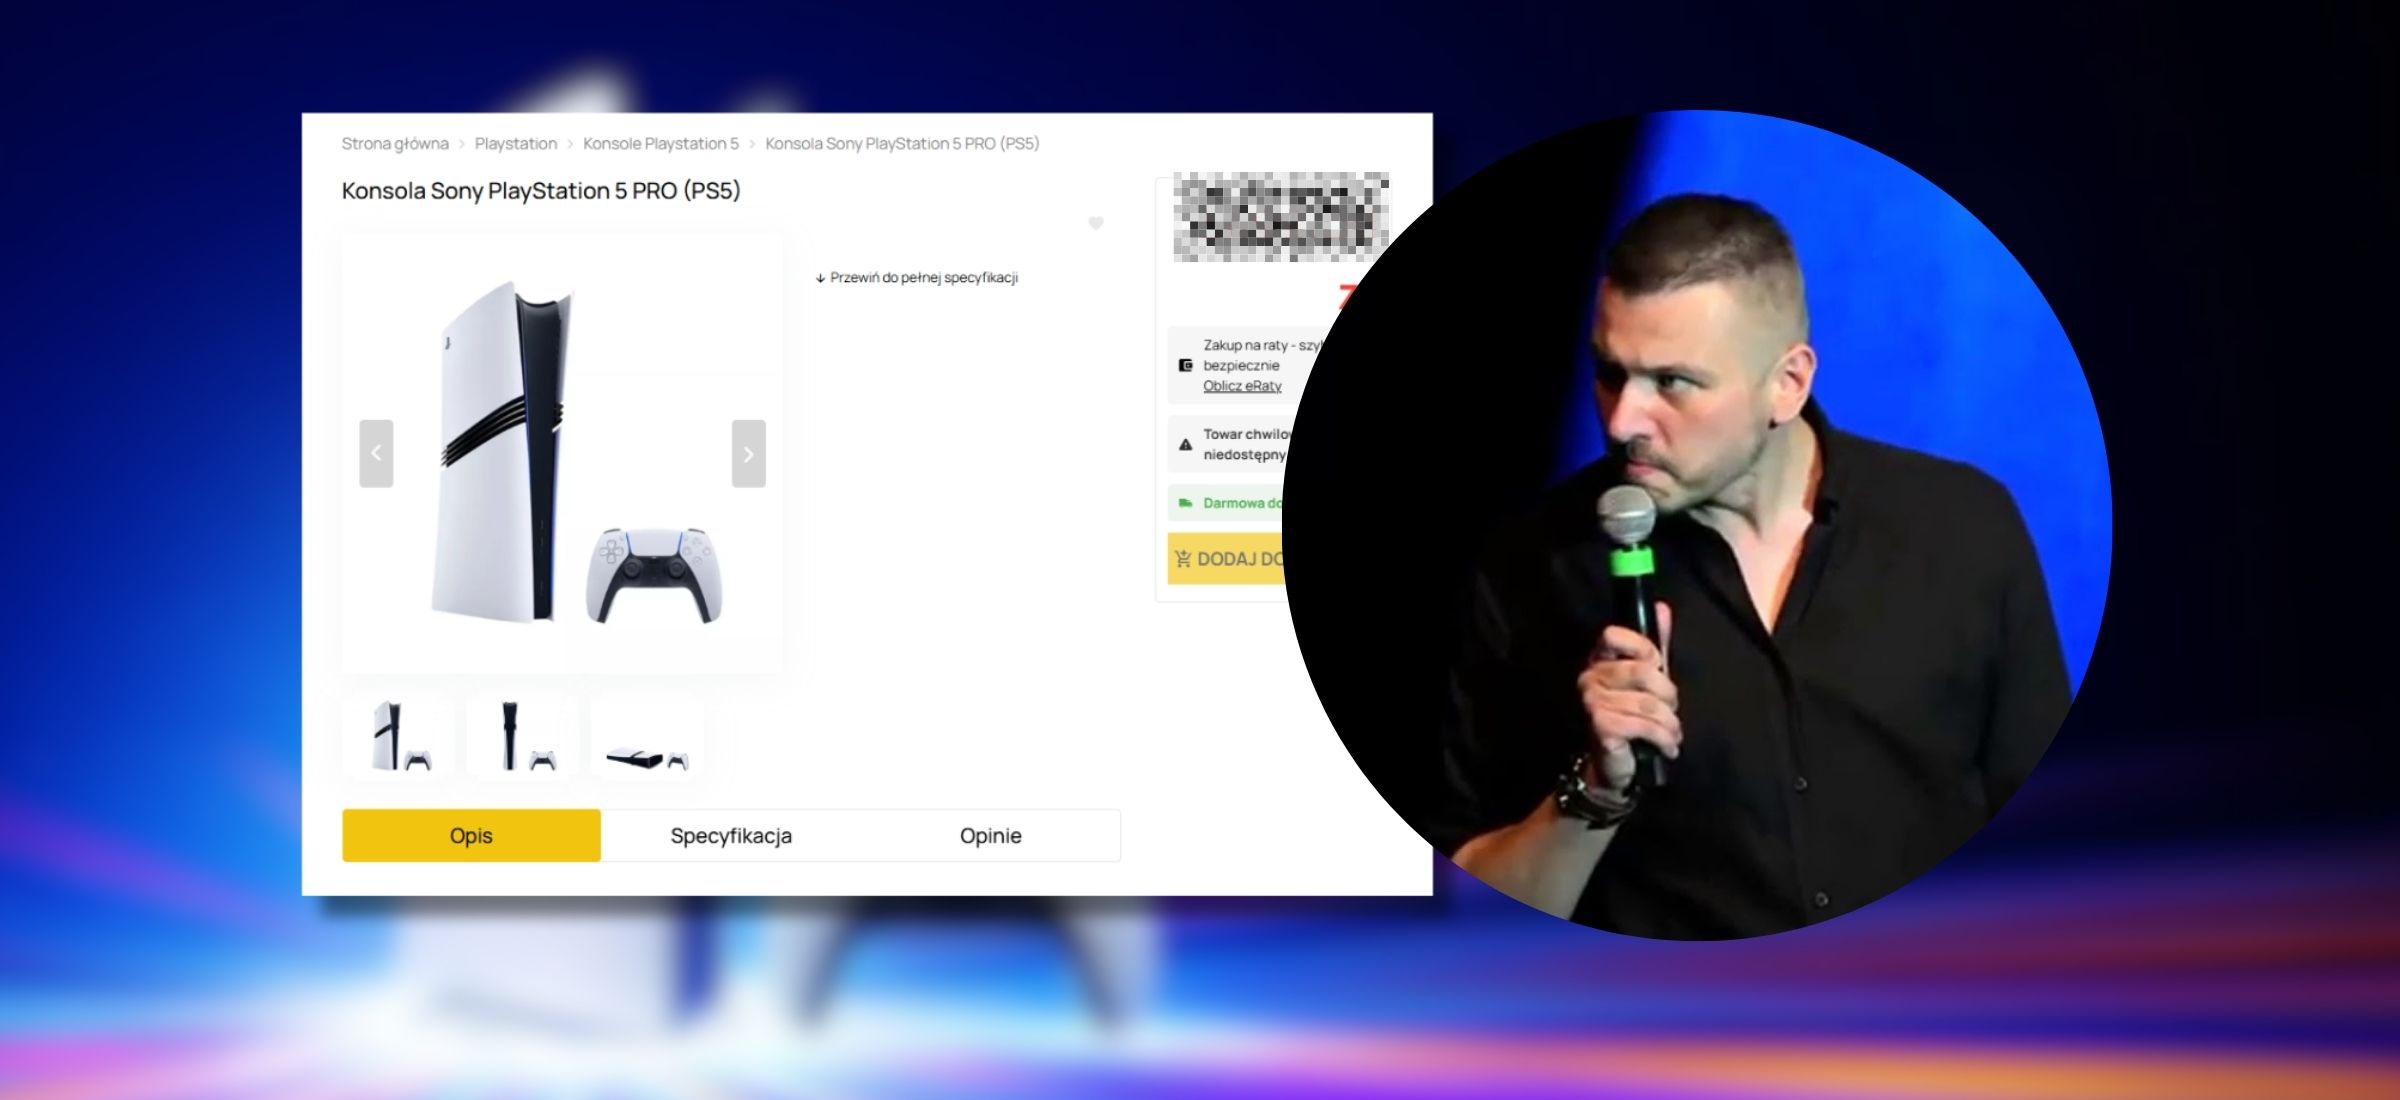This screenshot has height=1100, width=2400.
Task: Click Przewiń do pełnej specyfikacji link
Action: 917,278
